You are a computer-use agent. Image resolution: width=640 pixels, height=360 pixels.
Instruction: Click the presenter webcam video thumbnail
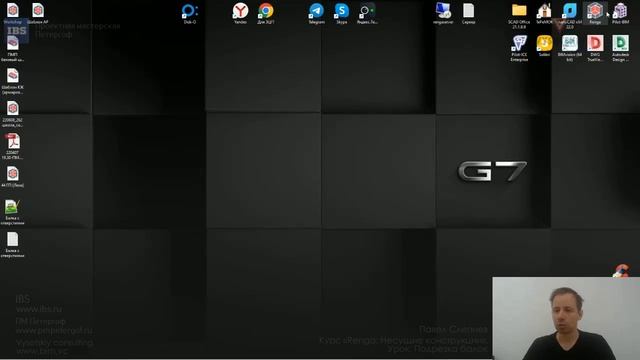(x=566, y=318)
